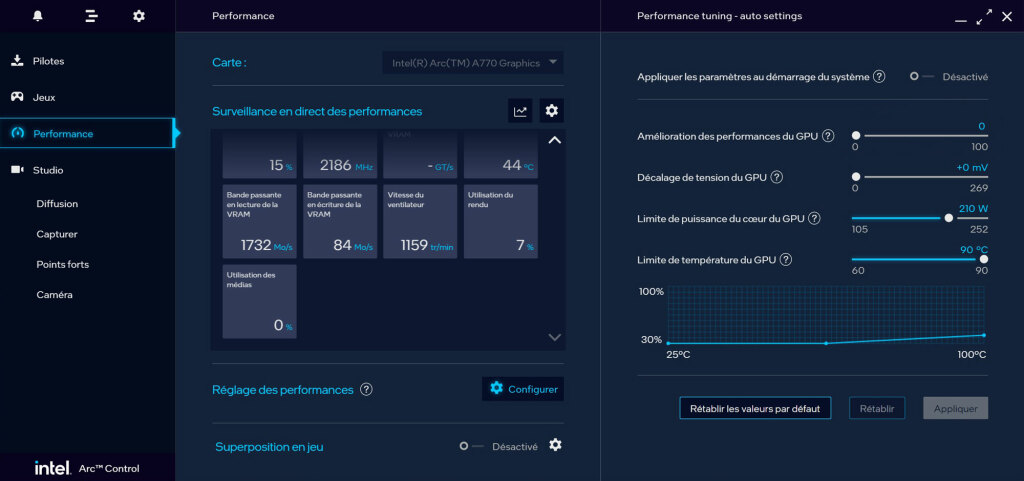Select the Utilisation du rendu tile
Screen dimensions: 1024x481
[501, 221]
